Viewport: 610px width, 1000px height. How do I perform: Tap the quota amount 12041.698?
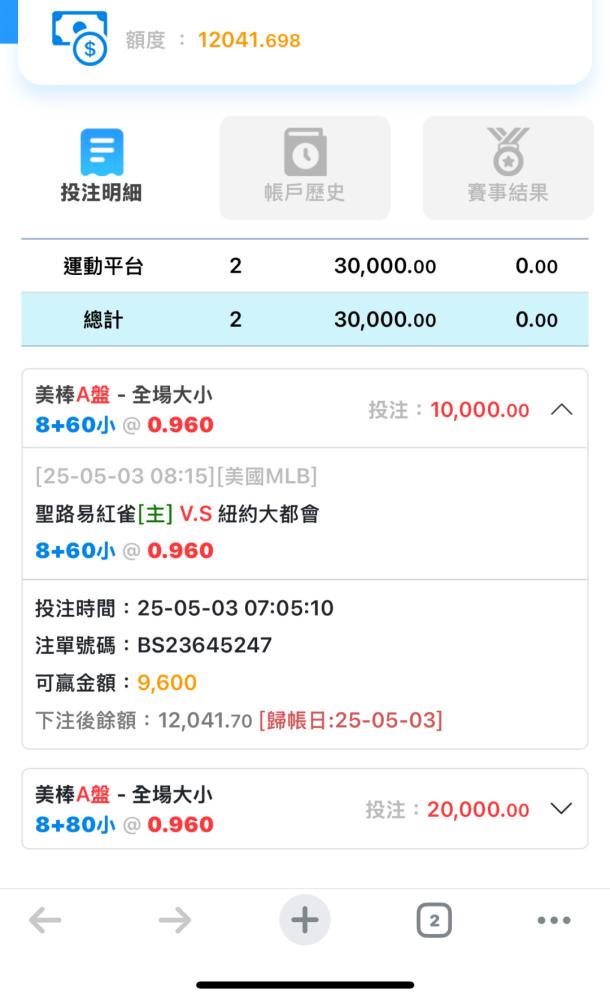[249, 40]
